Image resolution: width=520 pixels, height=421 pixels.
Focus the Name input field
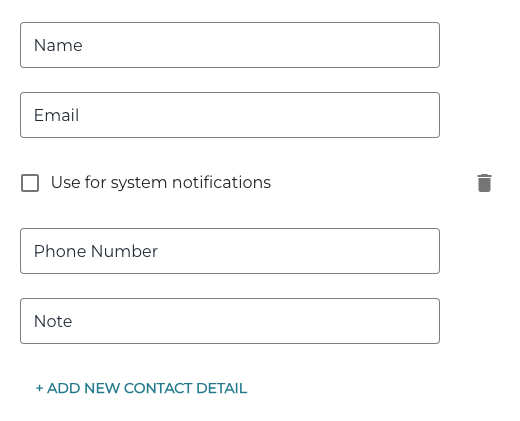(230, 45)
